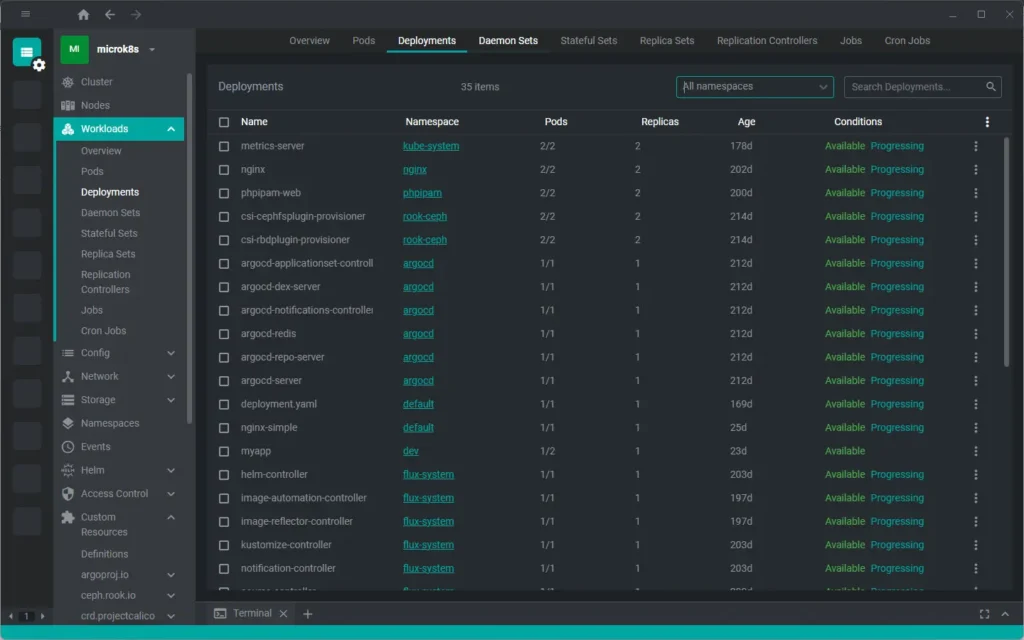Open cluster settings via the gear icon
Viewport: 1024px width, 640px height.
coord(37,64)
